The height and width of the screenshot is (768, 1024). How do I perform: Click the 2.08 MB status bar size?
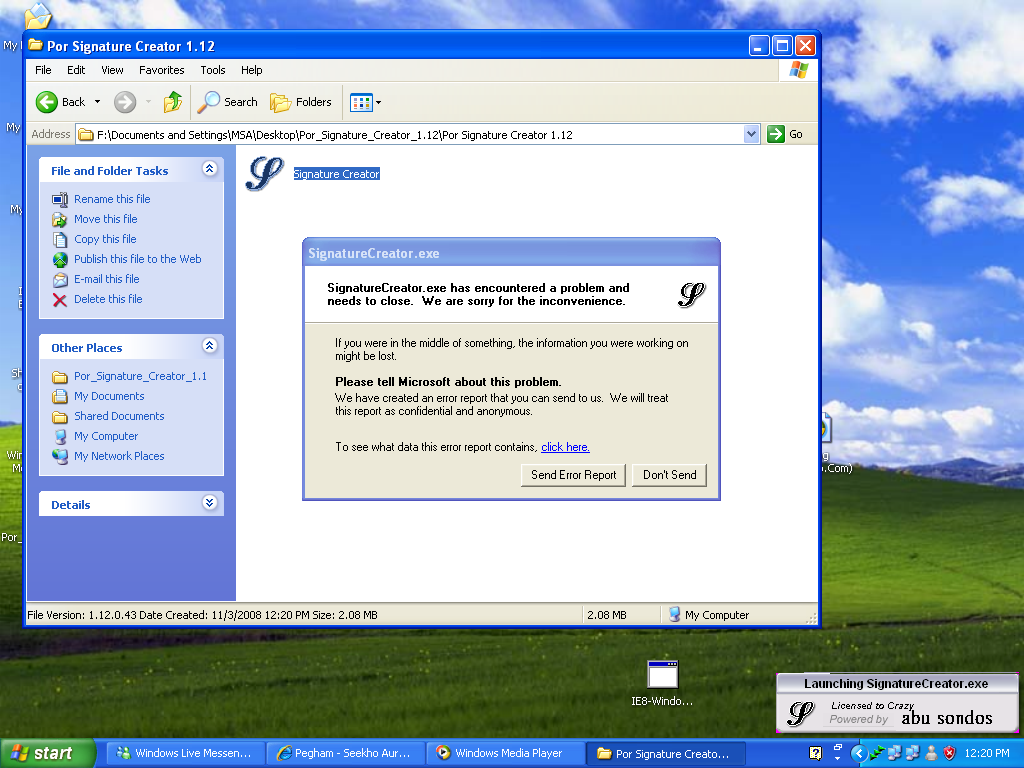coord(607,615)
